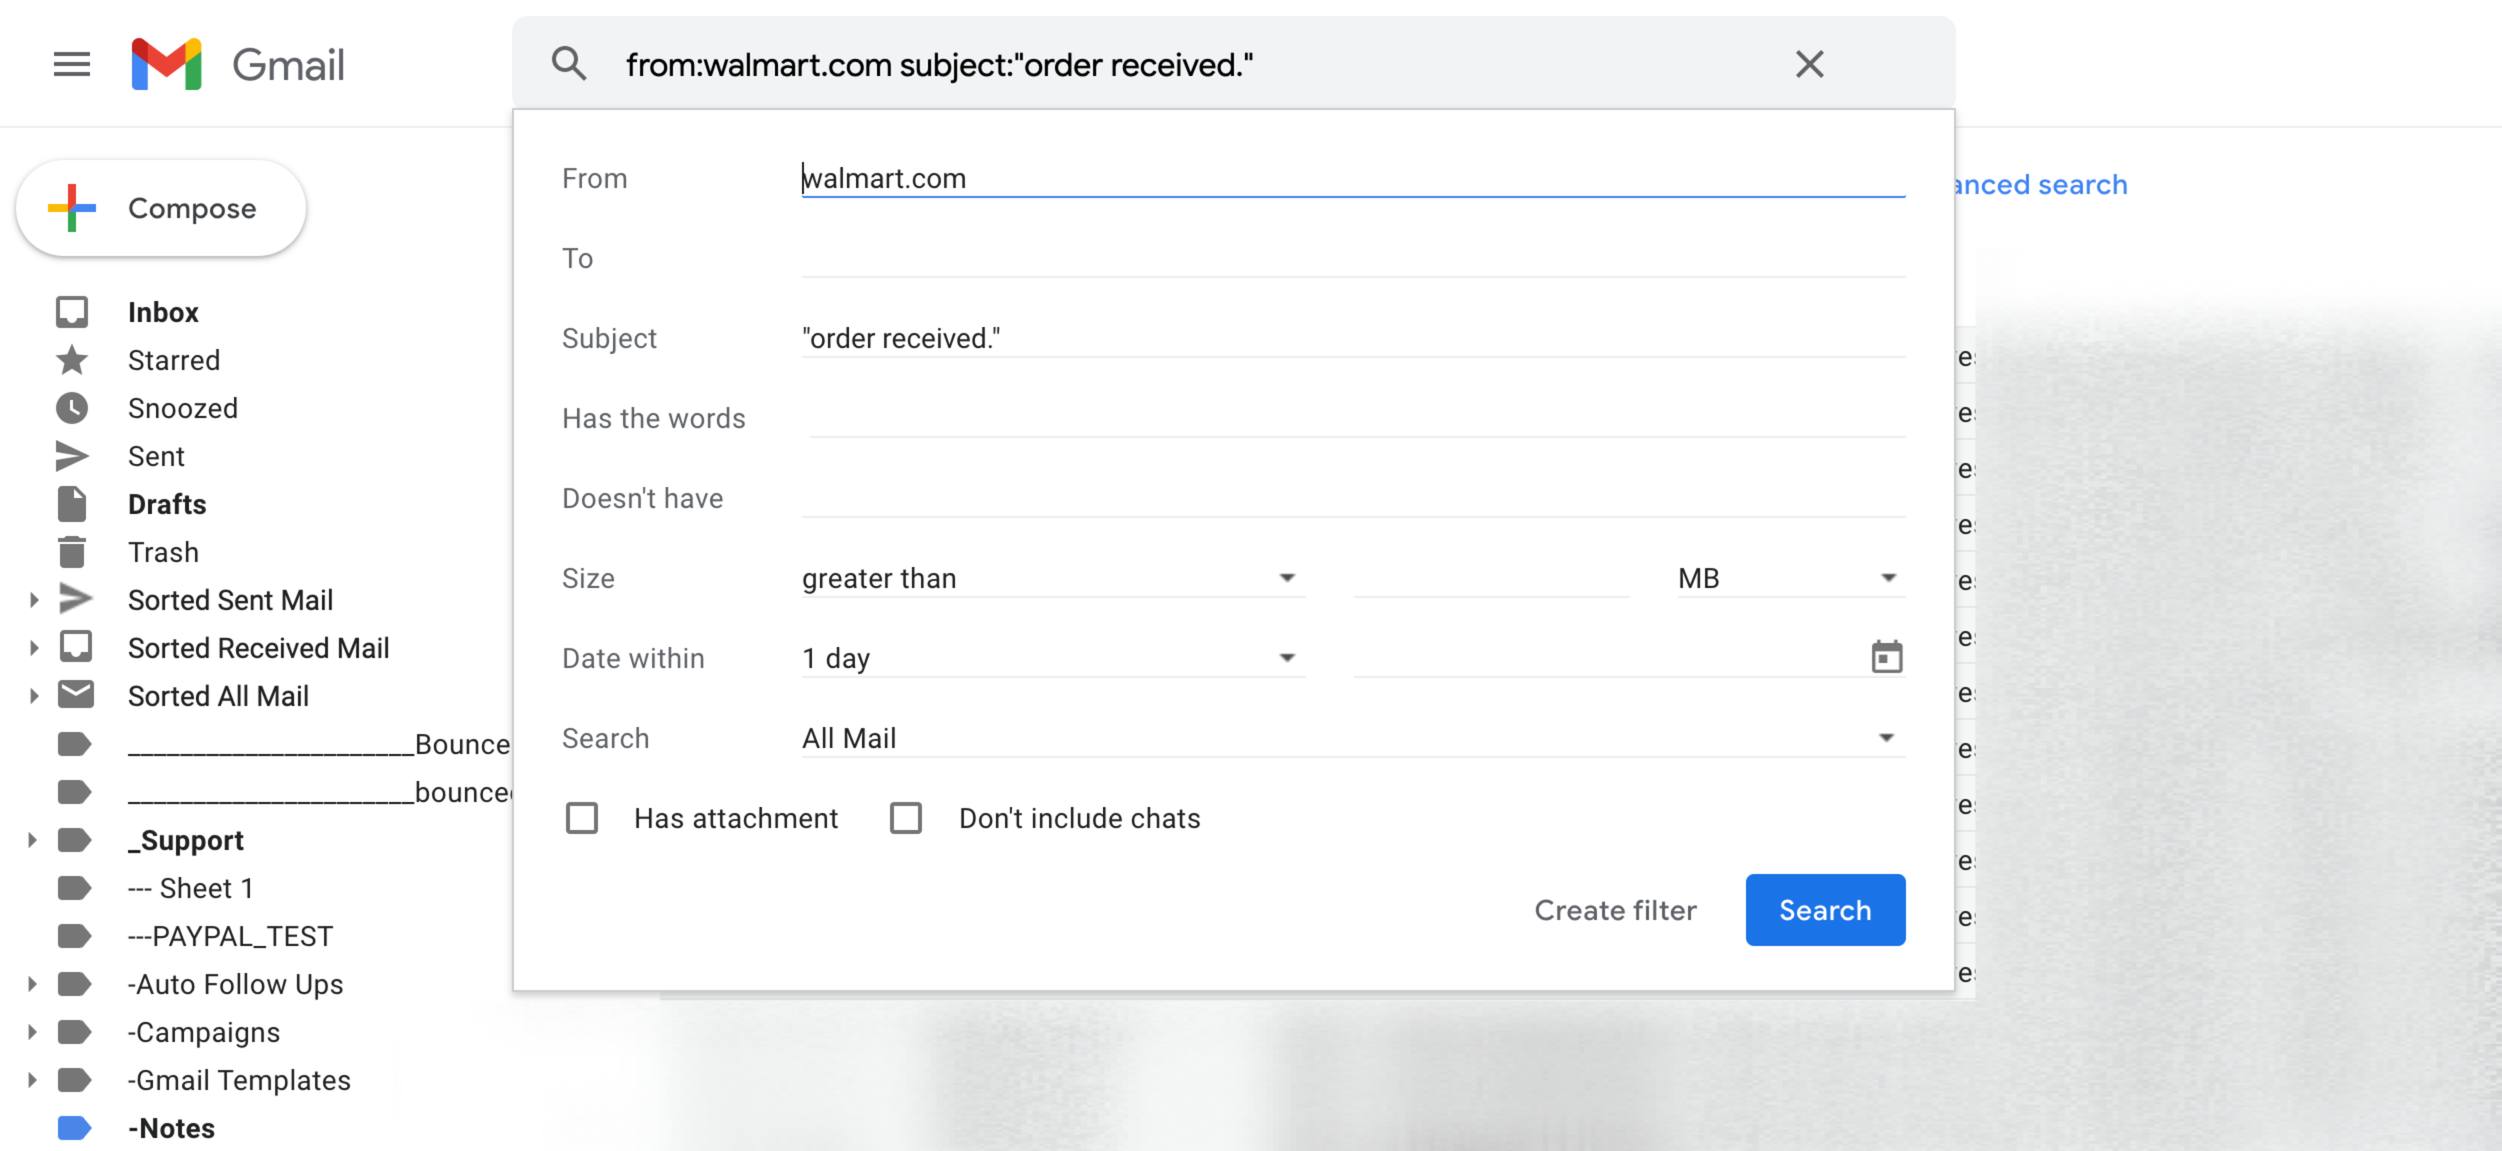
Task: Open the Date within '1 day' dropdown
Action: (1052, 658)
